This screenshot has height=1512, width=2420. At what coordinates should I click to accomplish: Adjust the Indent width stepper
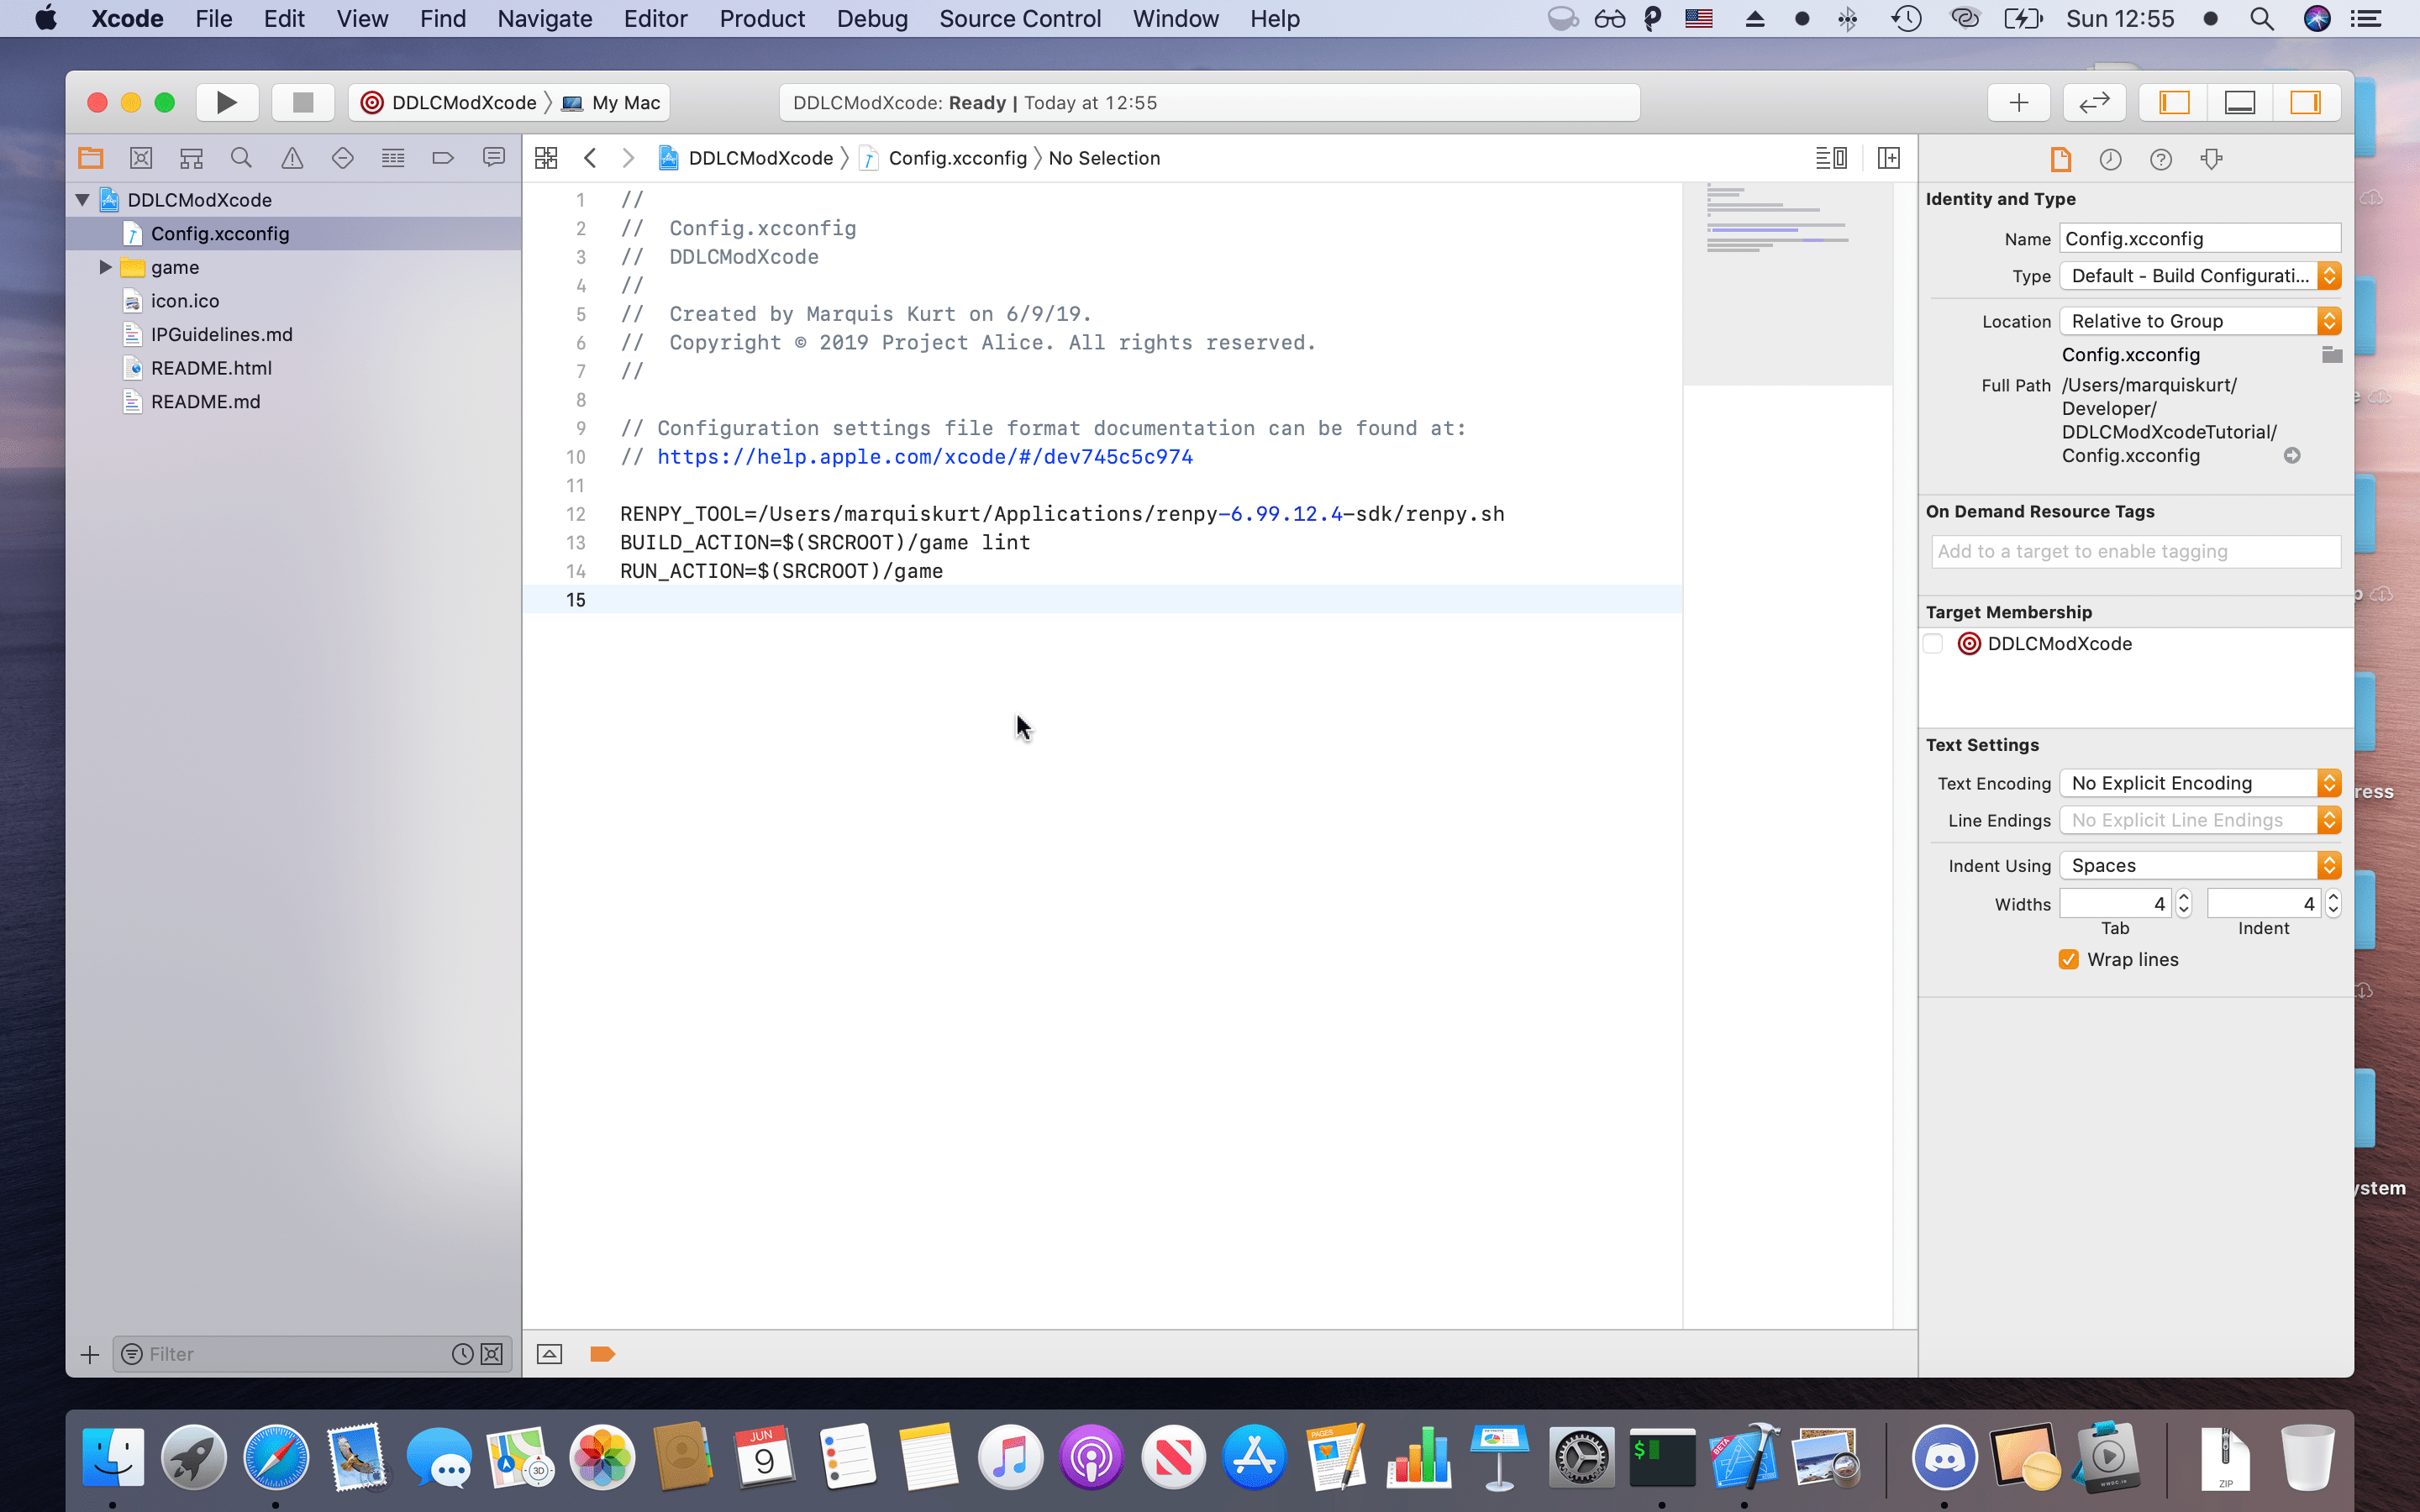tap(2333, 904)
